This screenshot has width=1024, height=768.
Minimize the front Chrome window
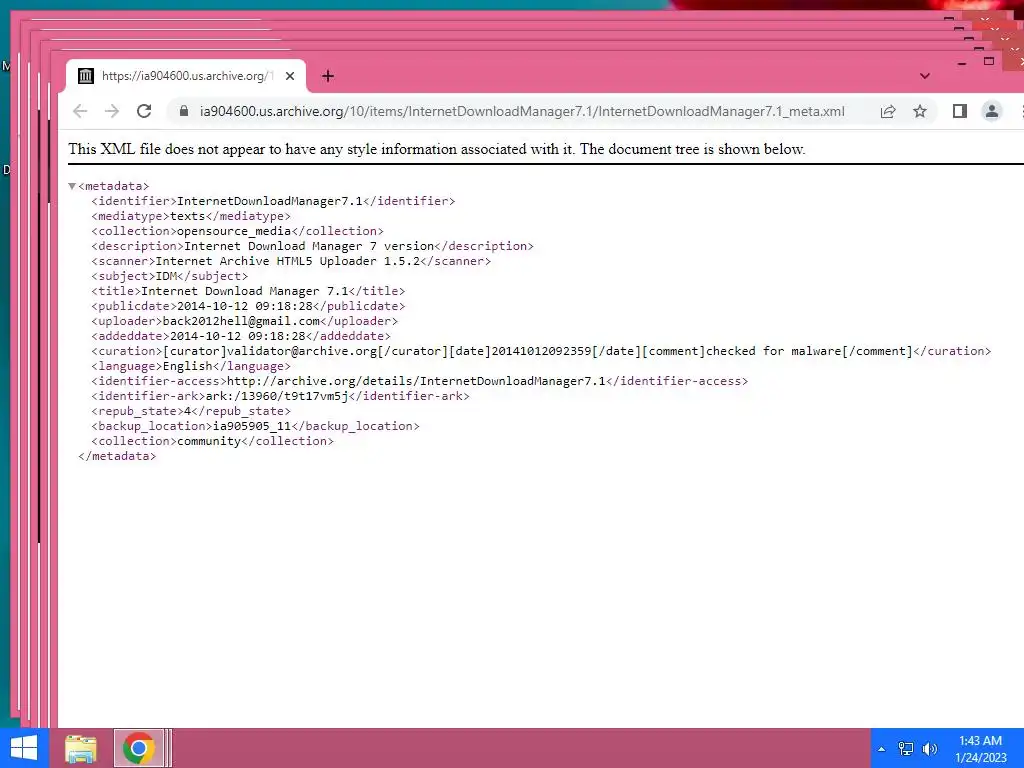coord(961,63)
